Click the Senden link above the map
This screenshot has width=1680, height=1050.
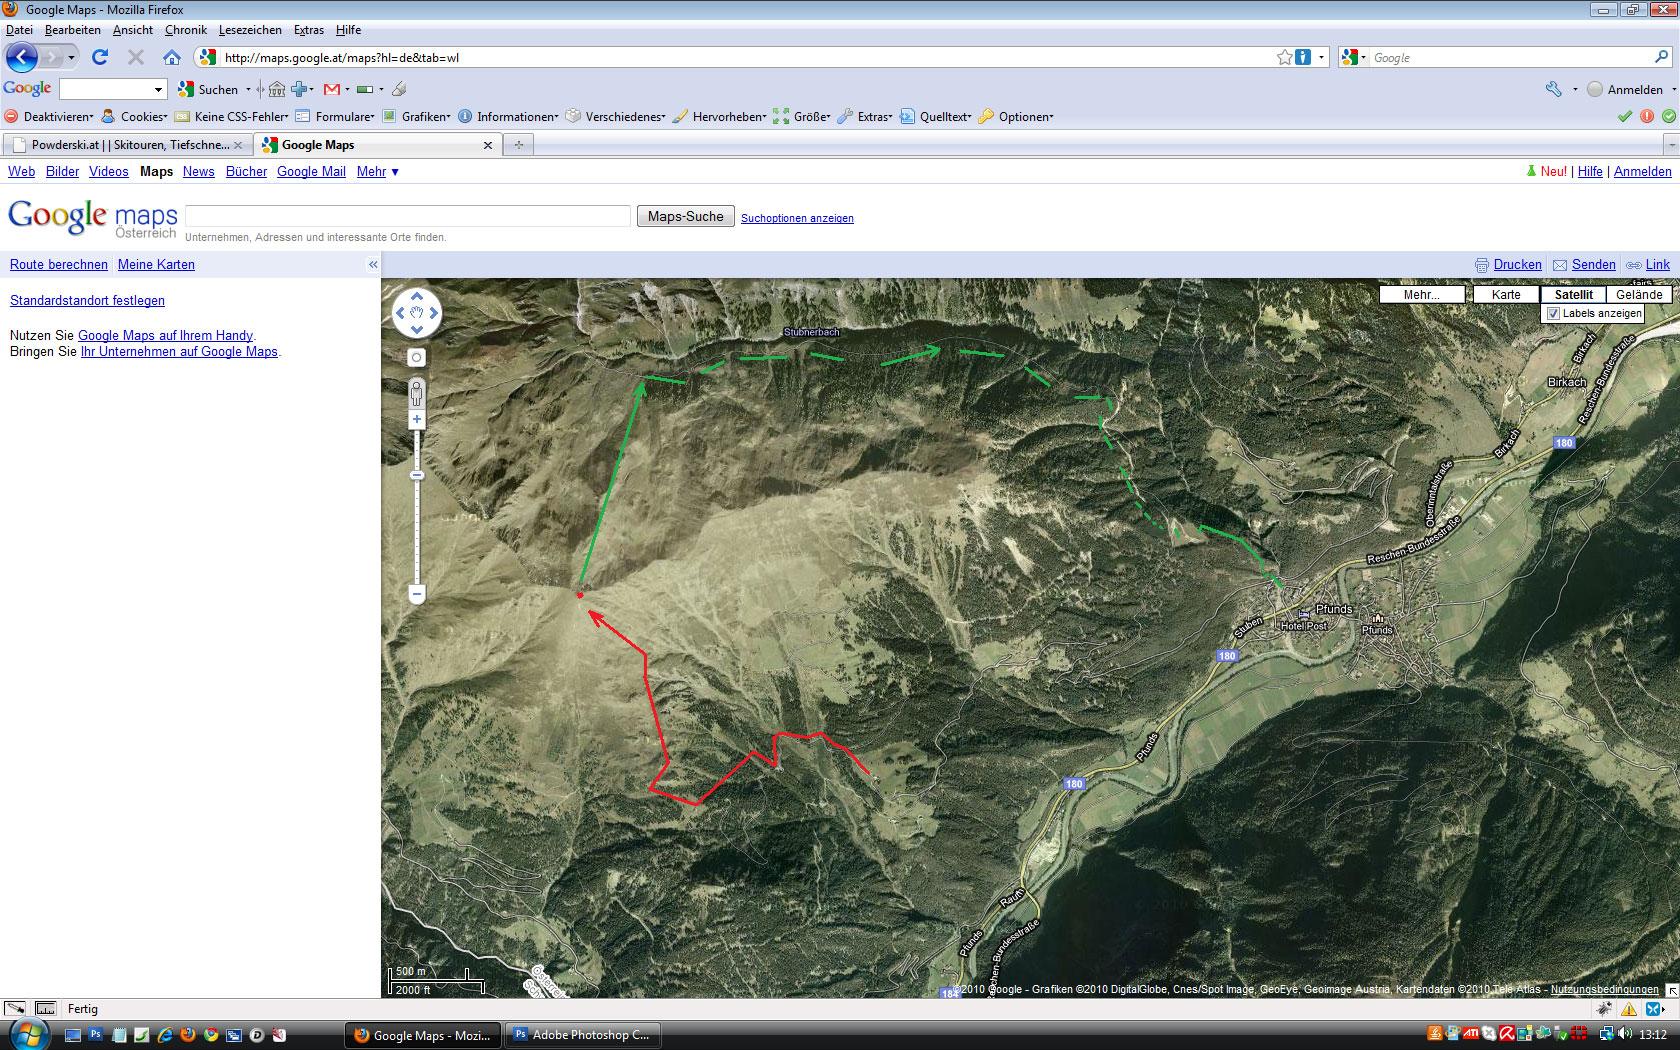tap(1593, 265)
